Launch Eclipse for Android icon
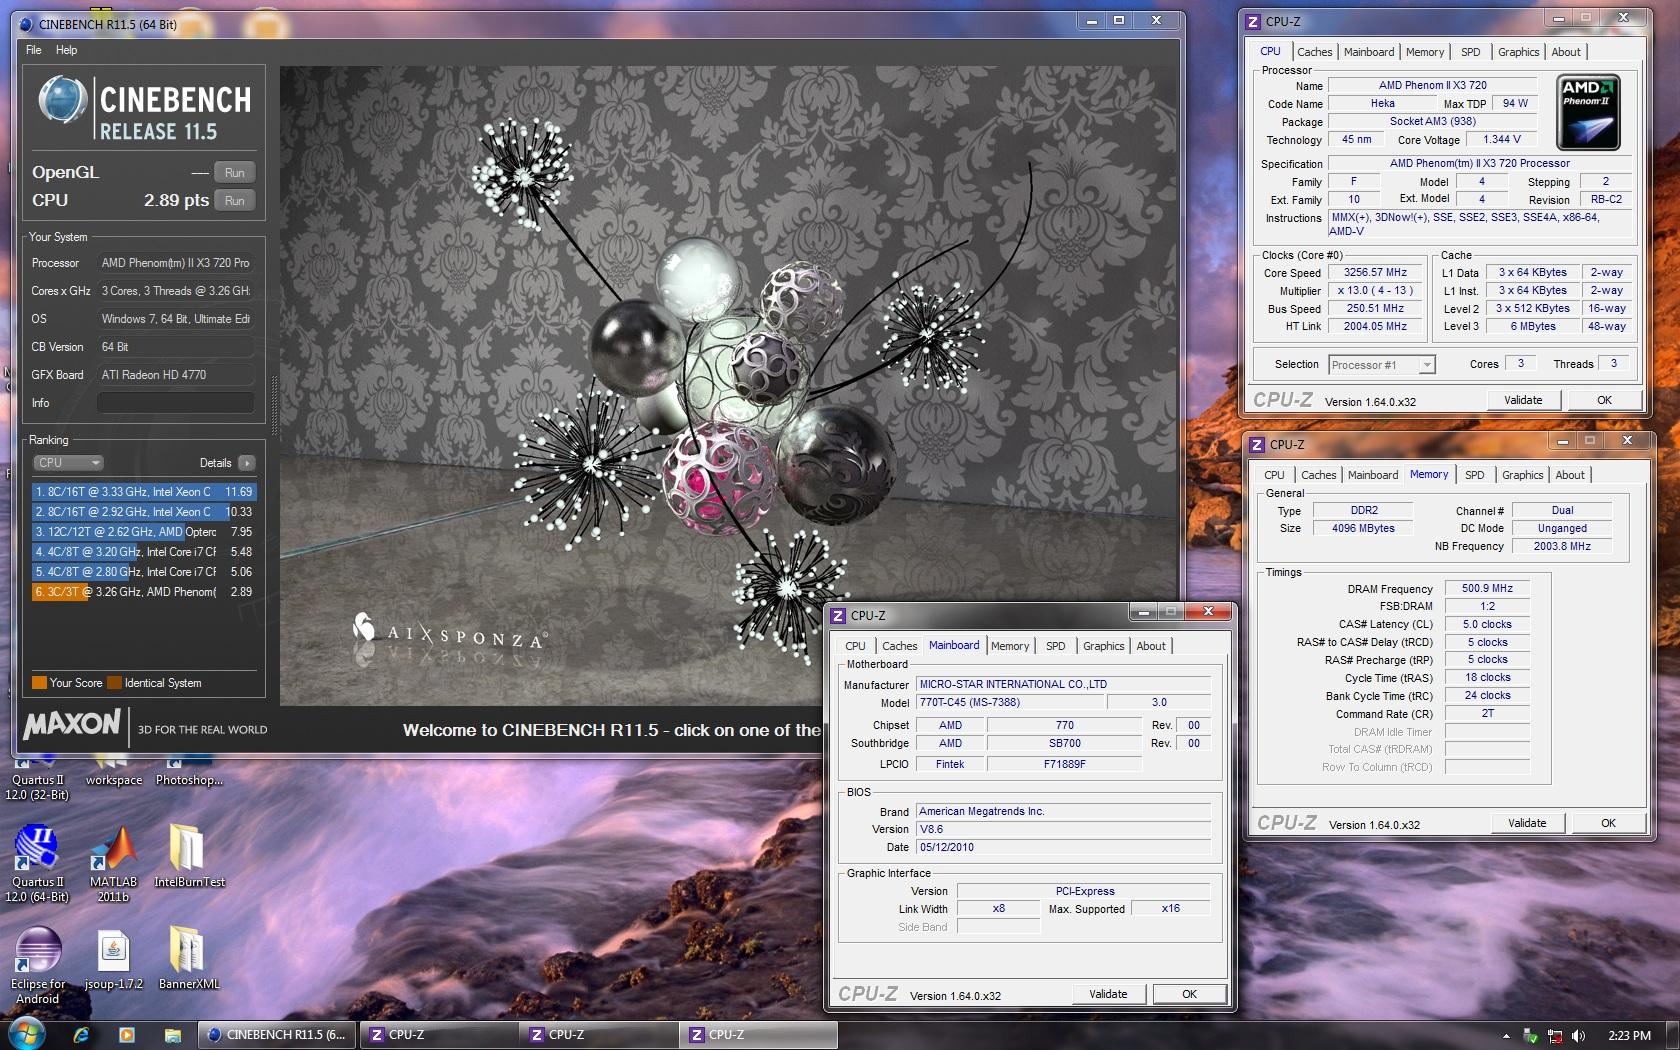Screen dimensions: 1680x1050 coord(38,965)
